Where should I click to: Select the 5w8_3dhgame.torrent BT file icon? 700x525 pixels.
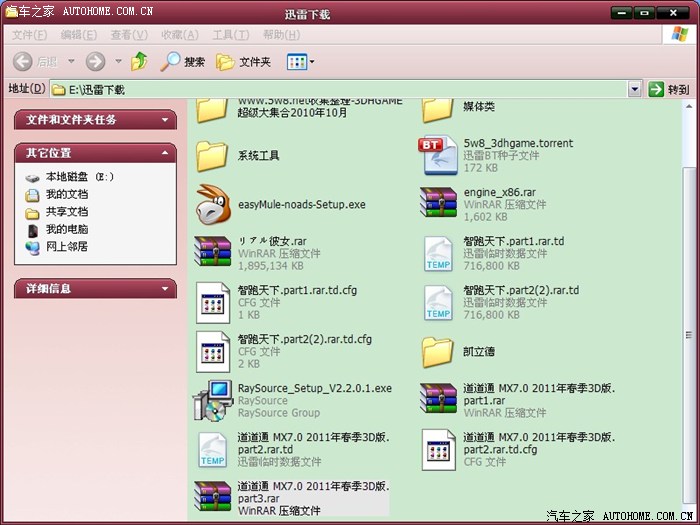(438, 155)
